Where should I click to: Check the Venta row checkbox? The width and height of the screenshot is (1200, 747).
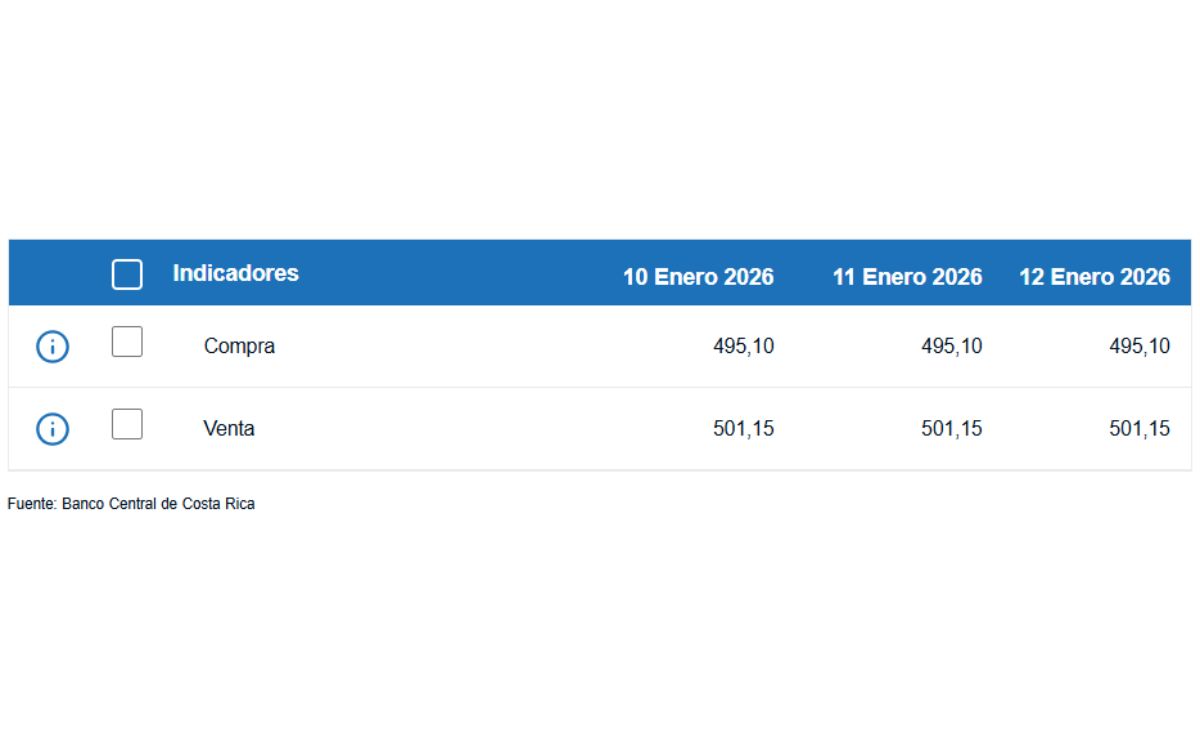point(127,426)
